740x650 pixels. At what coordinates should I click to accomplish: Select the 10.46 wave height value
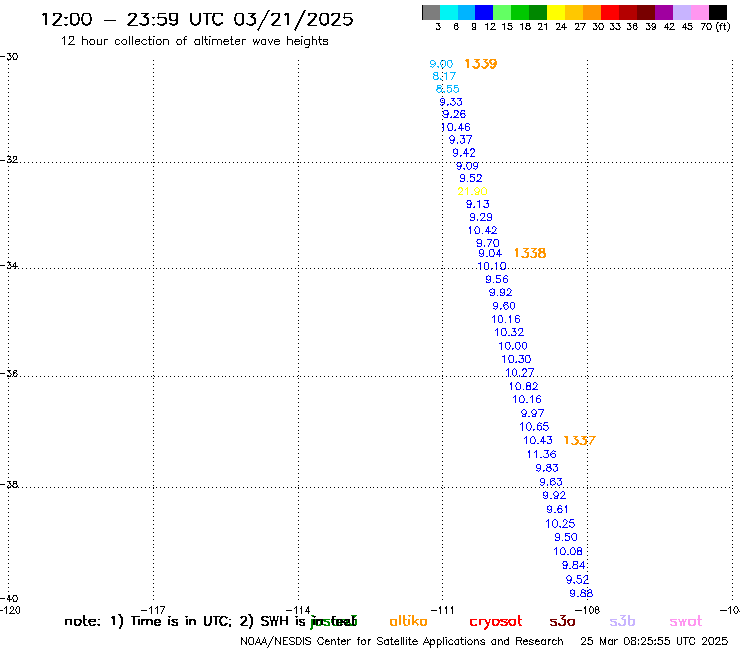coord(455,127)
